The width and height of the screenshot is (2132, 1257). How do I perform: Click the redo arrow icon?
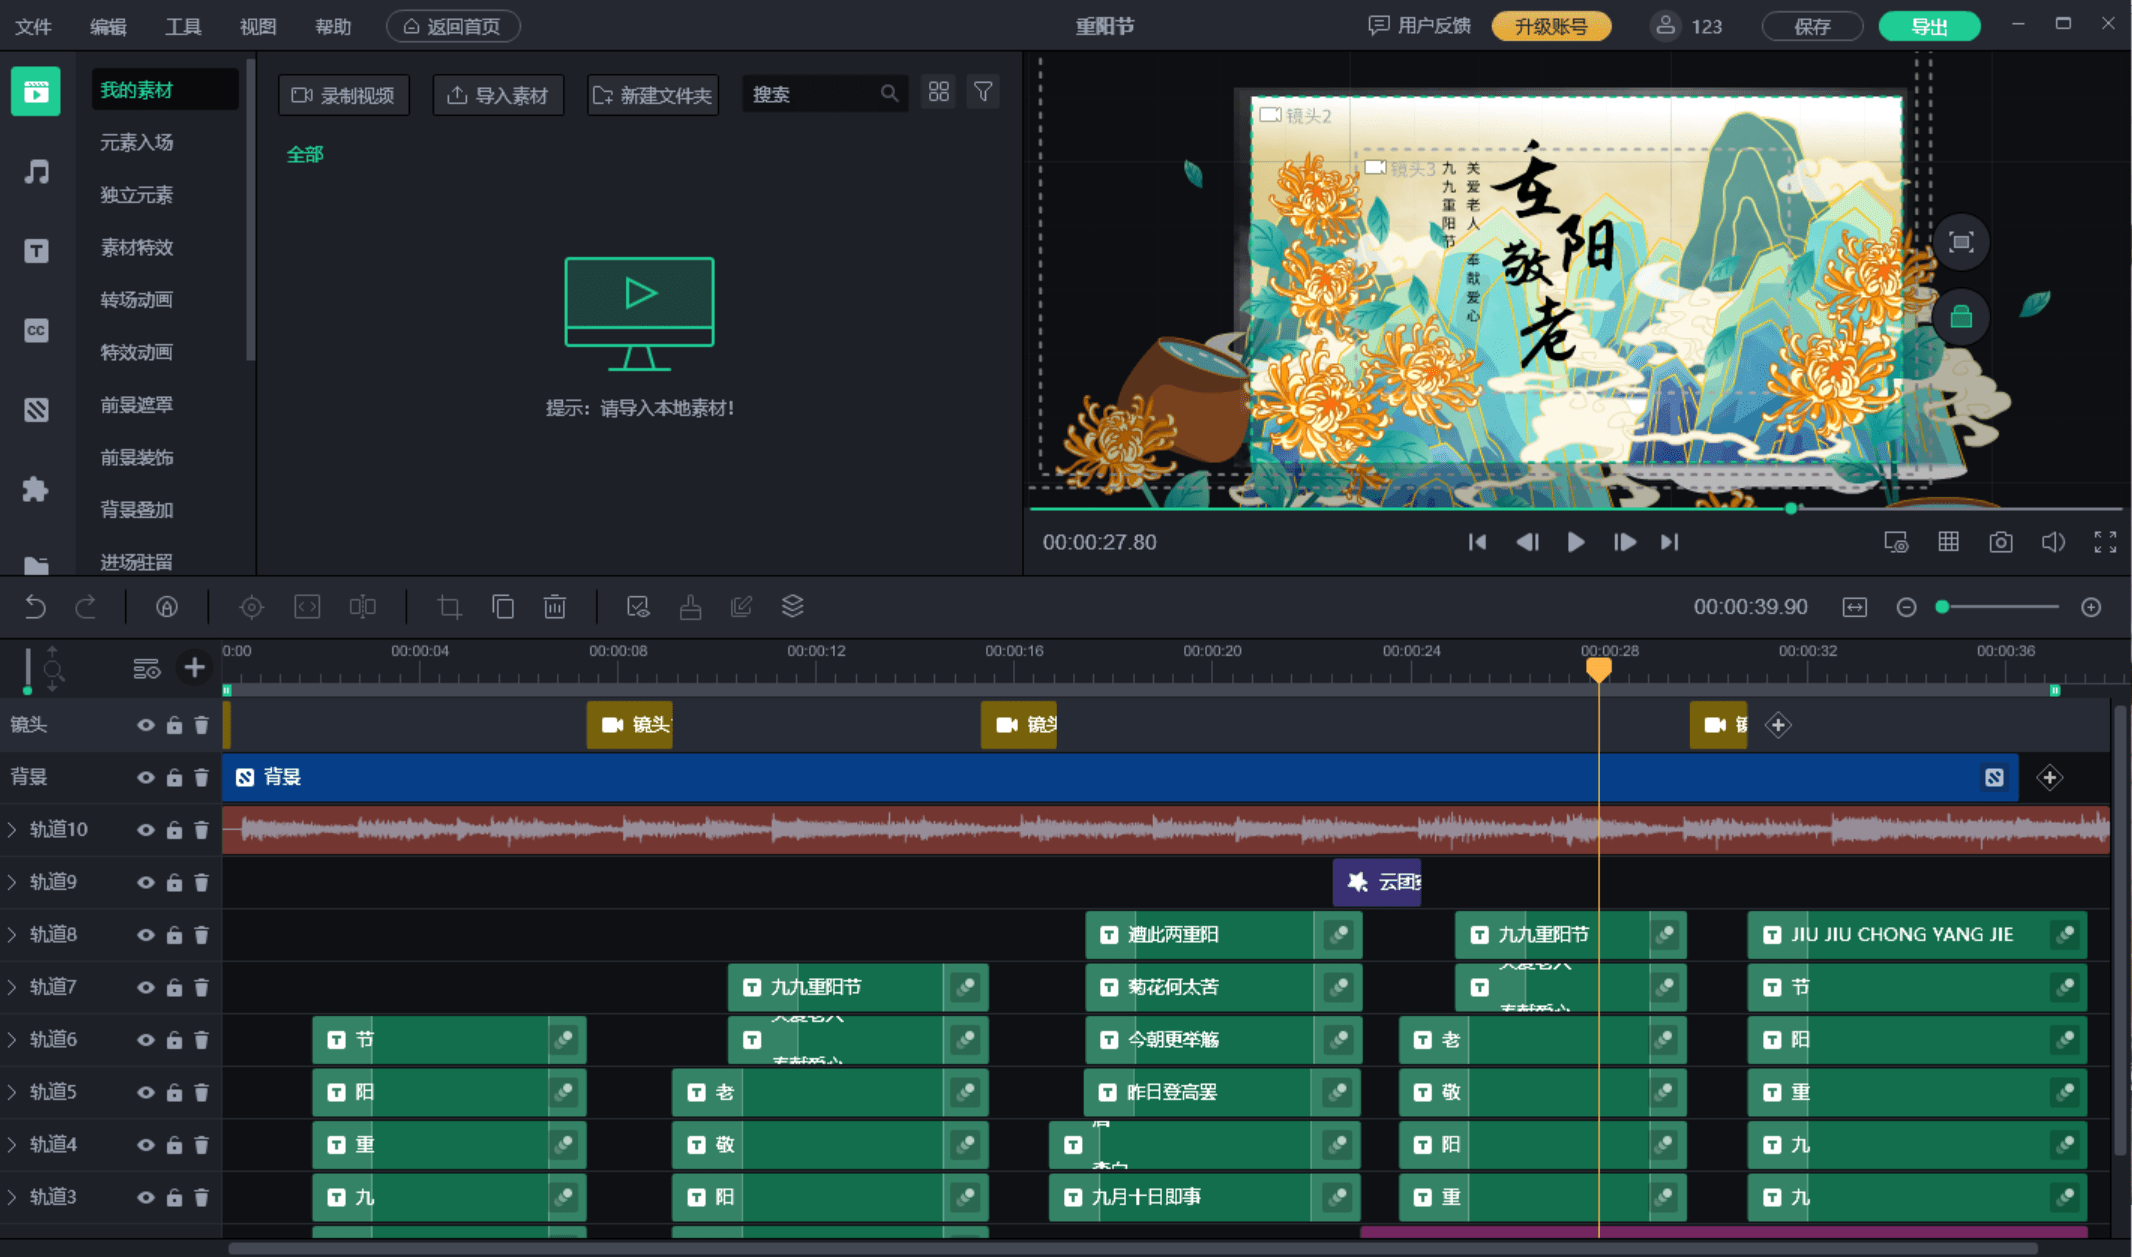[x=86, y=606]
